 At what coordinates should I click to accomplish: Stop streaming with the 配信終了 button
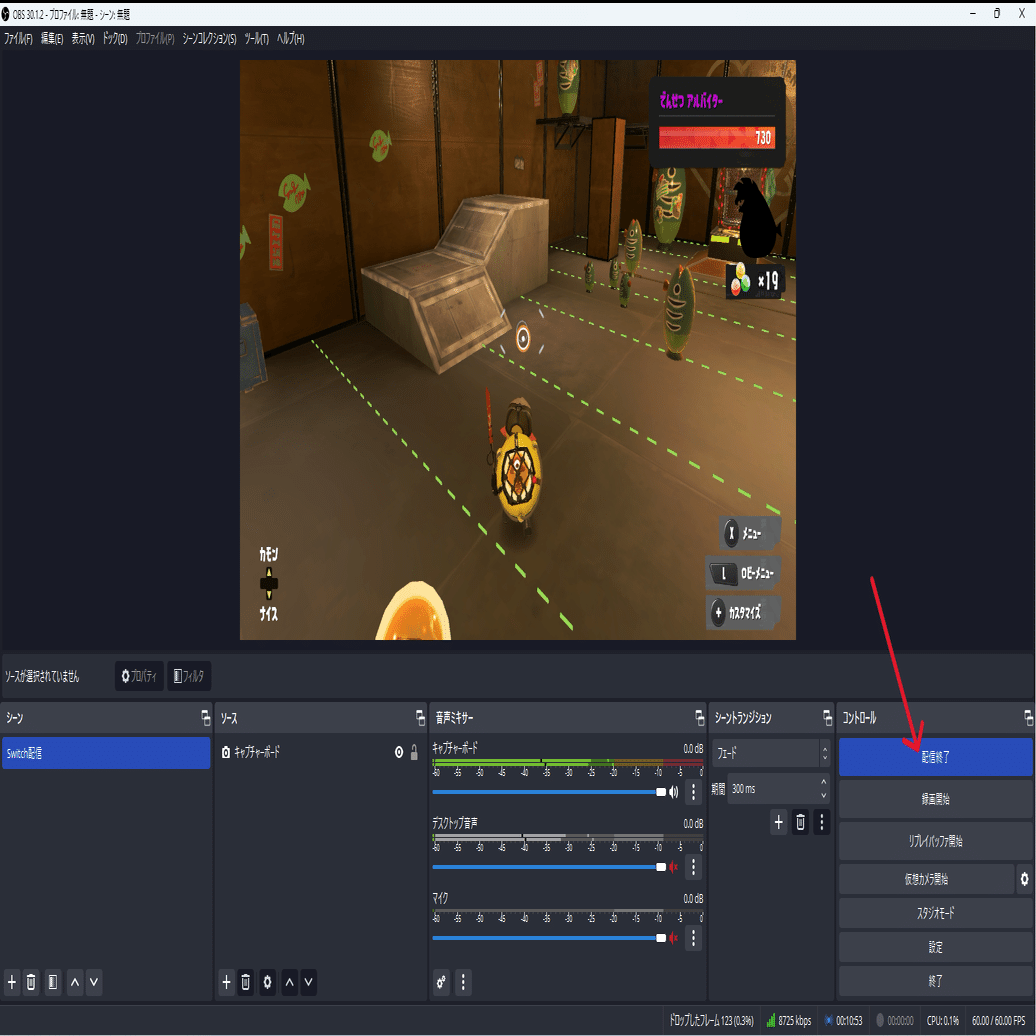coord(936,757)
